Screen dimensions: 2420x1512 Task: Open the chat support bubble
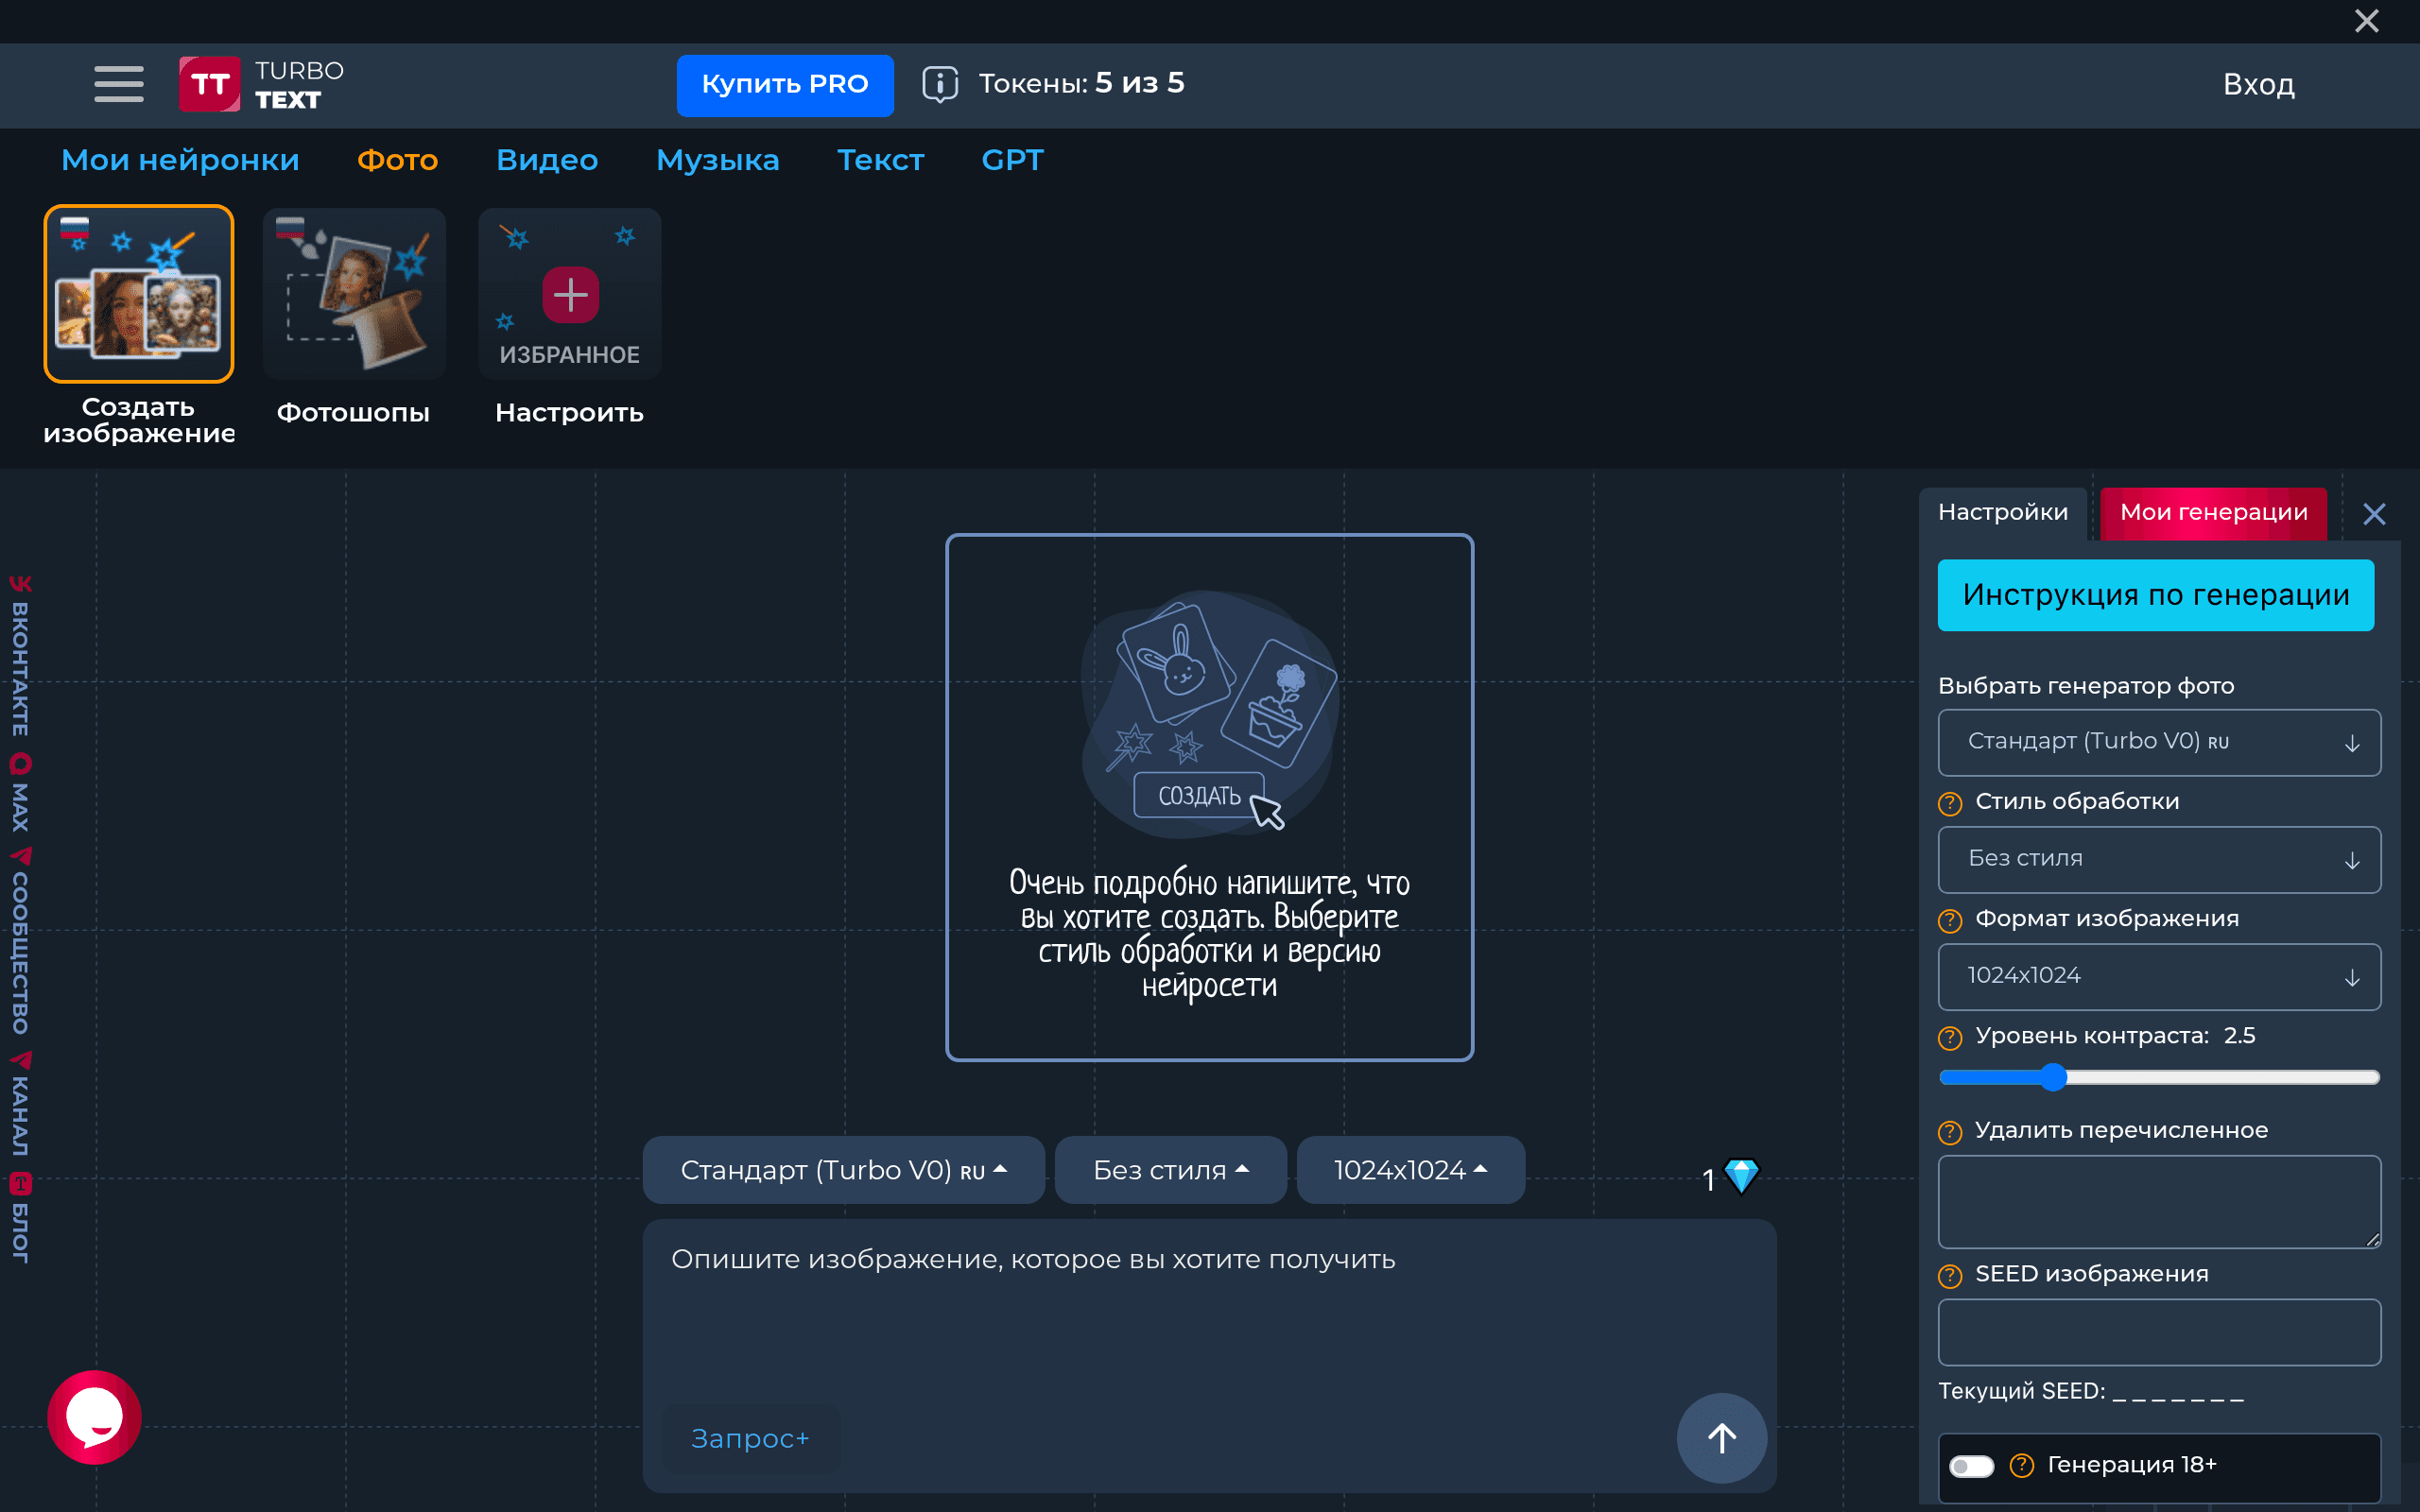(x=94, y=1416)
